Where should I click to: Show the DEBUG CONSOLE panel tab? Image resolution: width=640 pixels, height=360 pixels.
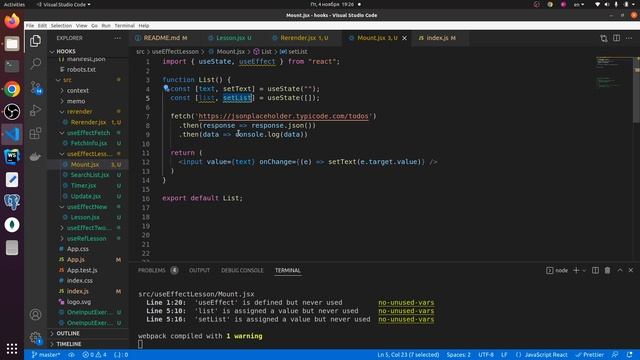pyautogui.click(x=242, y=270)
